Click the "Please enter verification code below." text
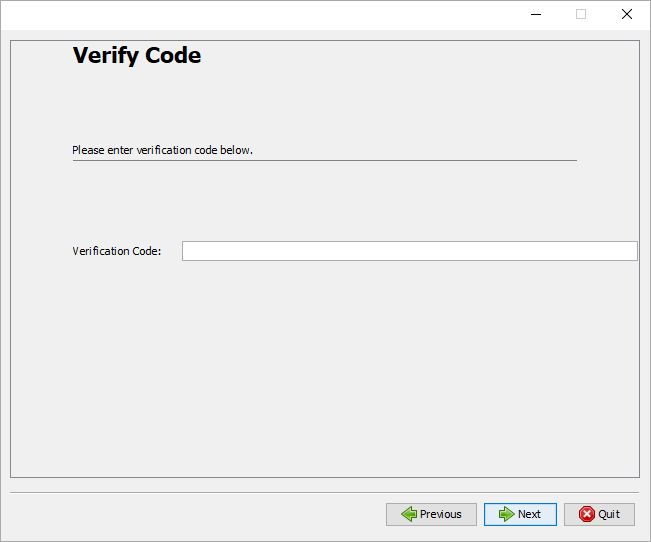Image resolution: width=651 pixels, height=542 pixels. tap(162, 151)
